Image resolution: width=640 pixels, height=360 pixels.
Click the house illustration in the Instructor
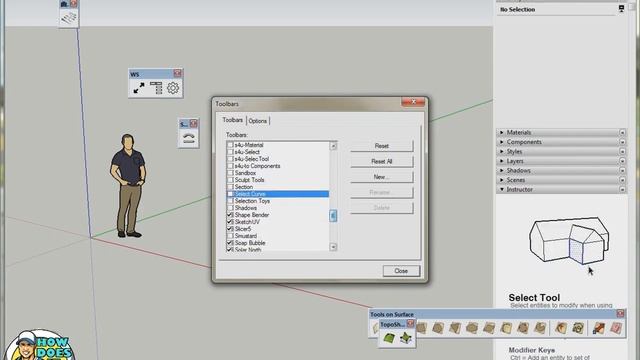coord(569,240)
